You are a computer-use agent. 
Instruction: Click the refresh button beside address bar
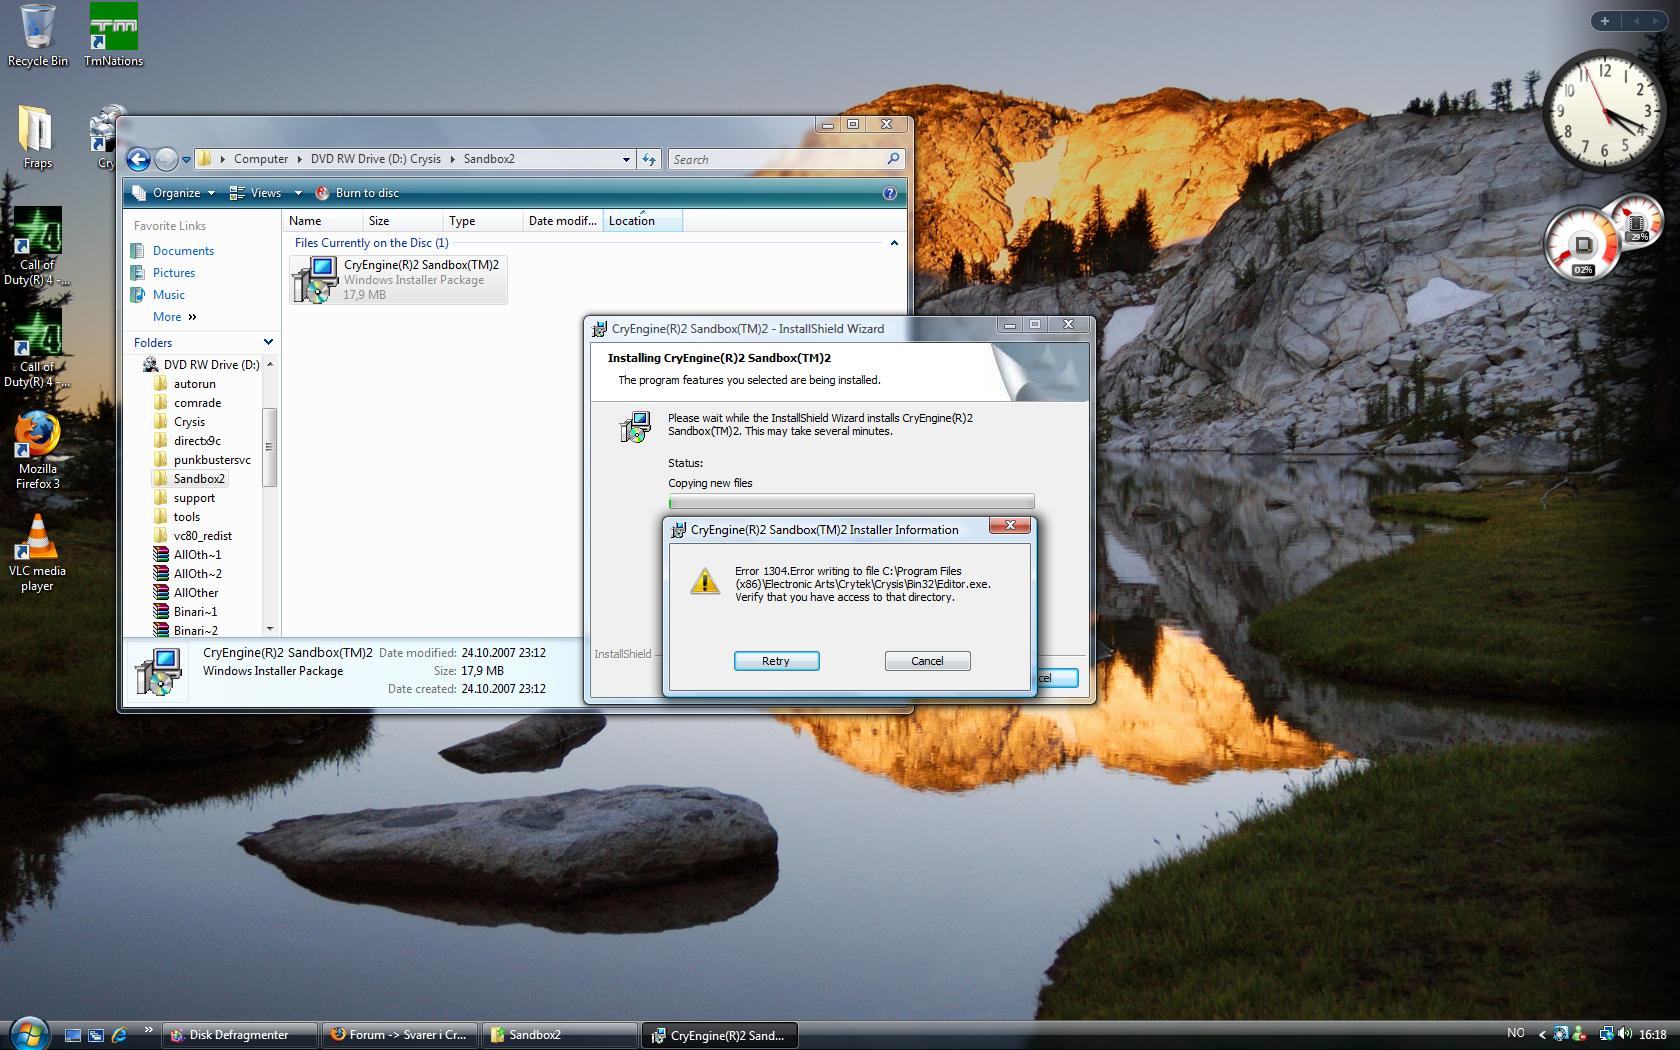(x=650, y=159)
